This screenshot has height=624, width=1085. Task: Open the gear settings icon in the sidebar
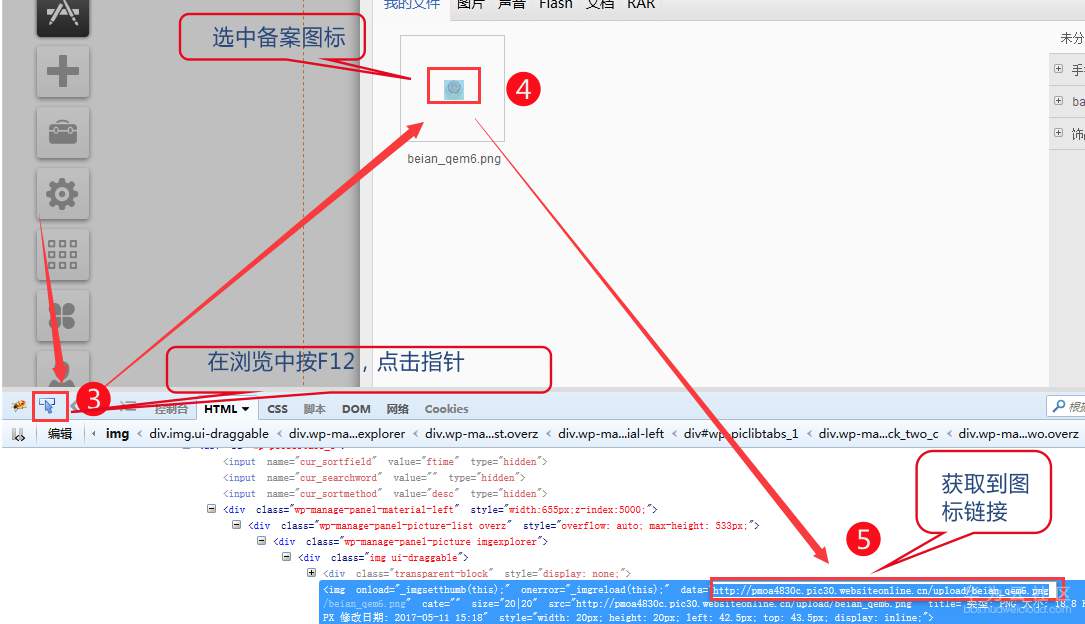[63, 193]
